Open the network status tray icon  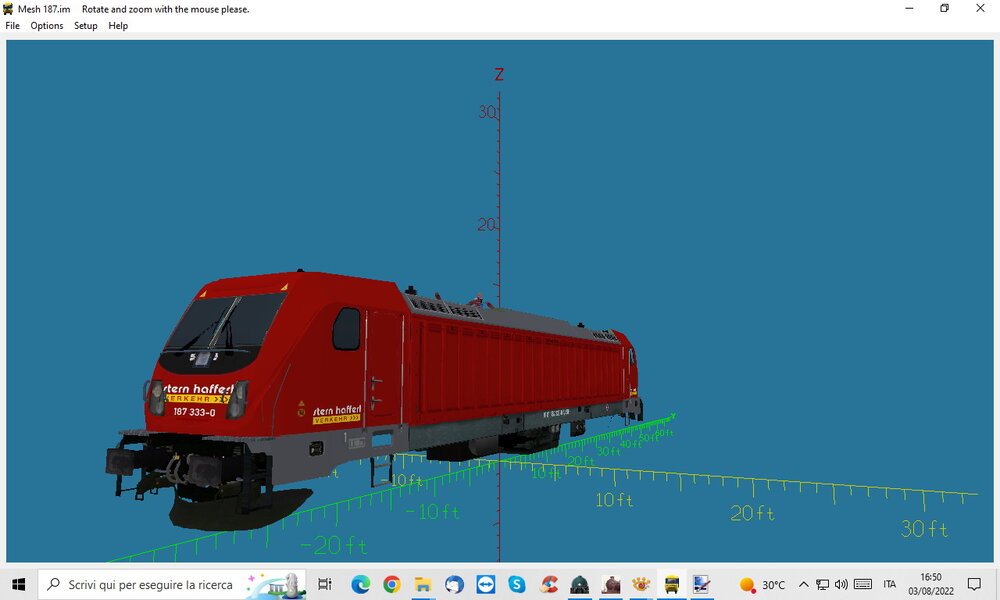[823, 584]
